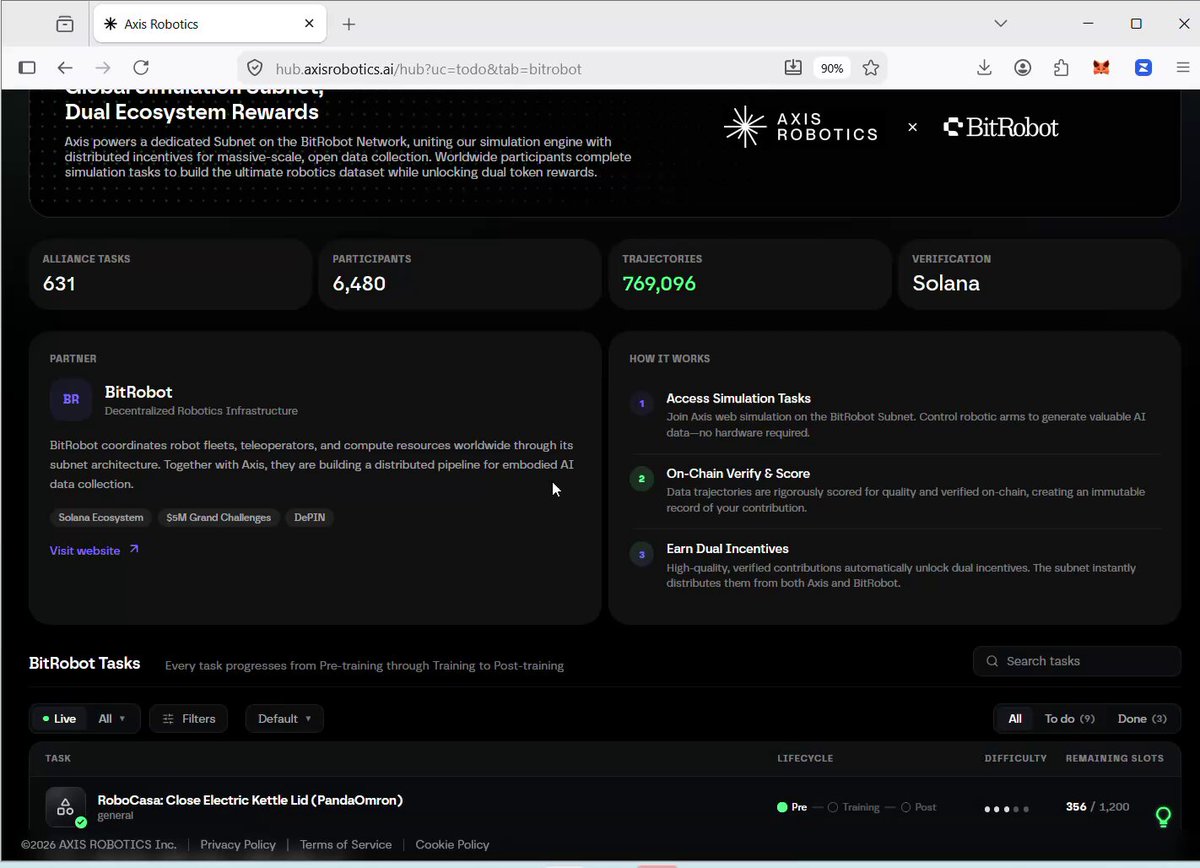The height and width of the screenshot is (868, 1200).
Task: Open RoboCasa Close Electric Kettle Lid task
Action: (250, 800)
